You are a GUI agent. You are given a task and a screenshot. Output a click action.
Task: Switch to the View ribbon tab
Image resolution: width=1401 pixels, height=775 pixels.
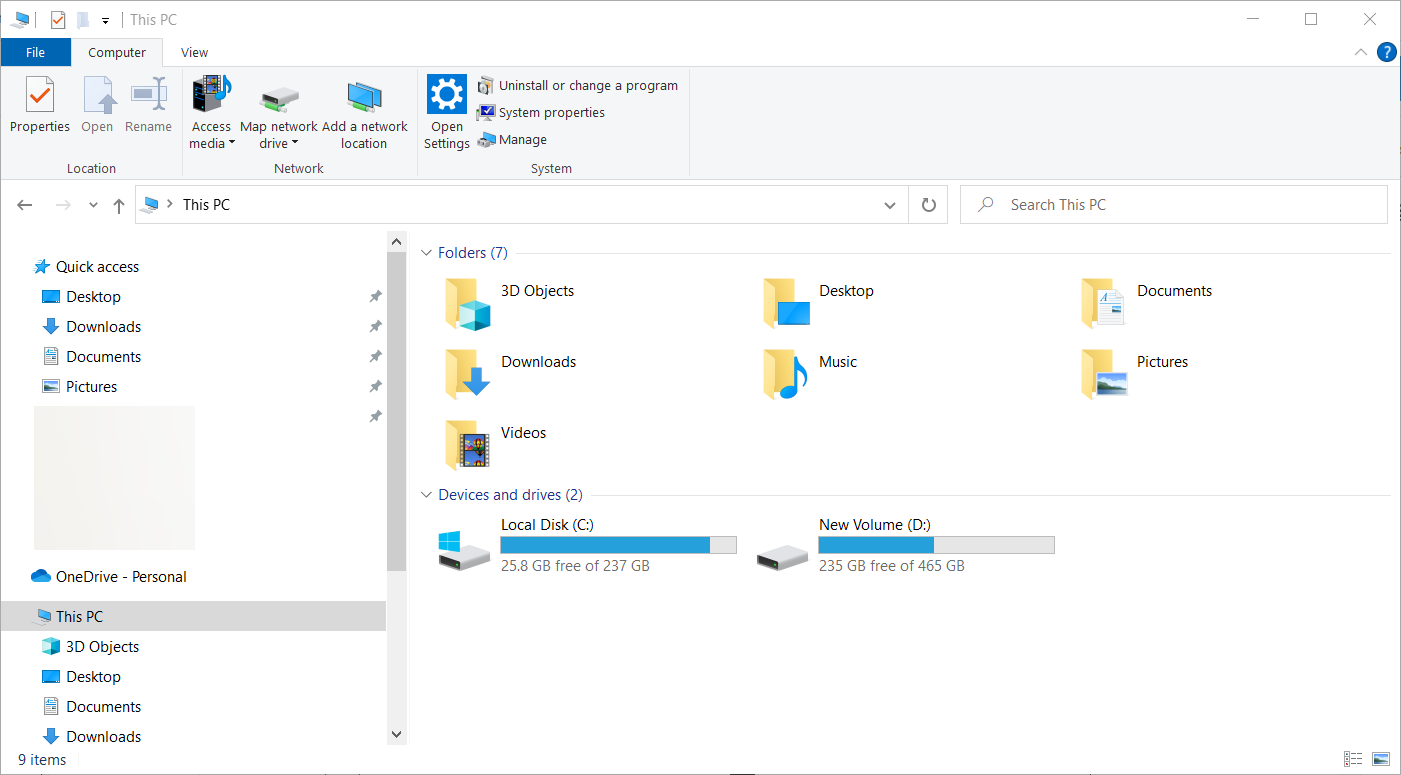194,52
